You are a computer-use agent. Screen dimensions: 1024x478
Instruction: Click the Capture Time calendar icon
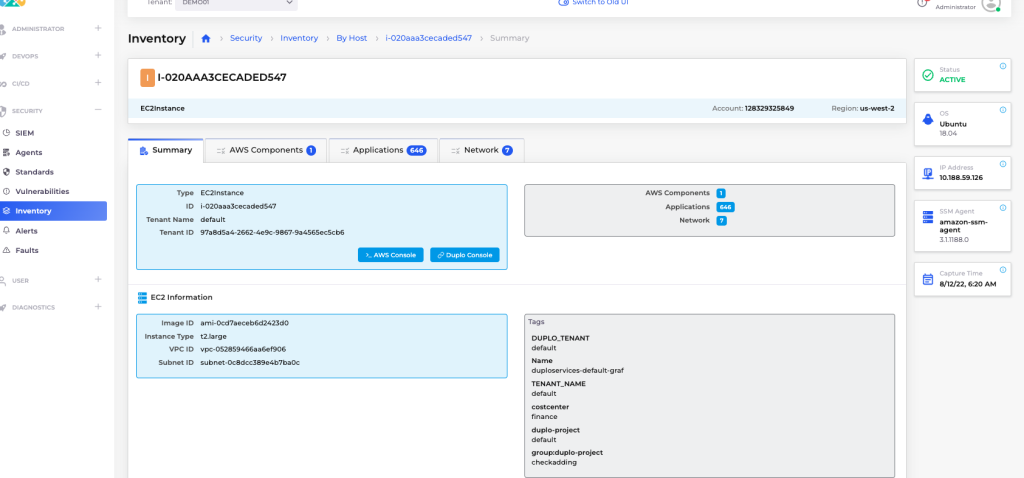pos(928,279)
